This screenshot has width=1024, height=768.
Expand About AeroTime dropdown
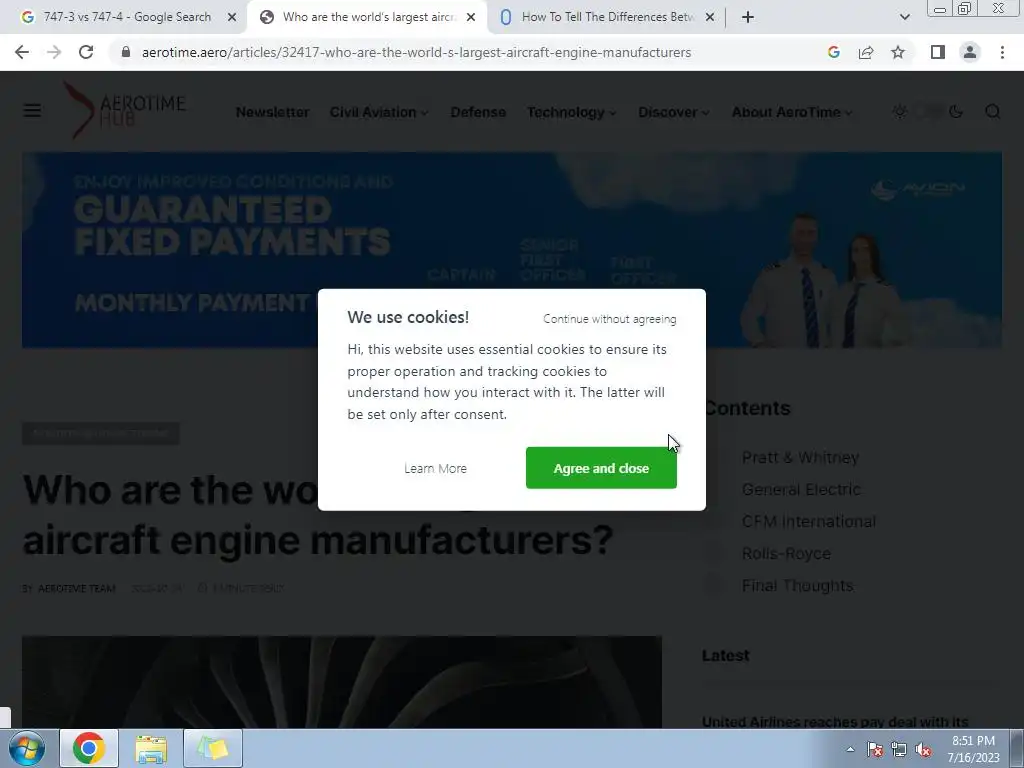[792, 112]
